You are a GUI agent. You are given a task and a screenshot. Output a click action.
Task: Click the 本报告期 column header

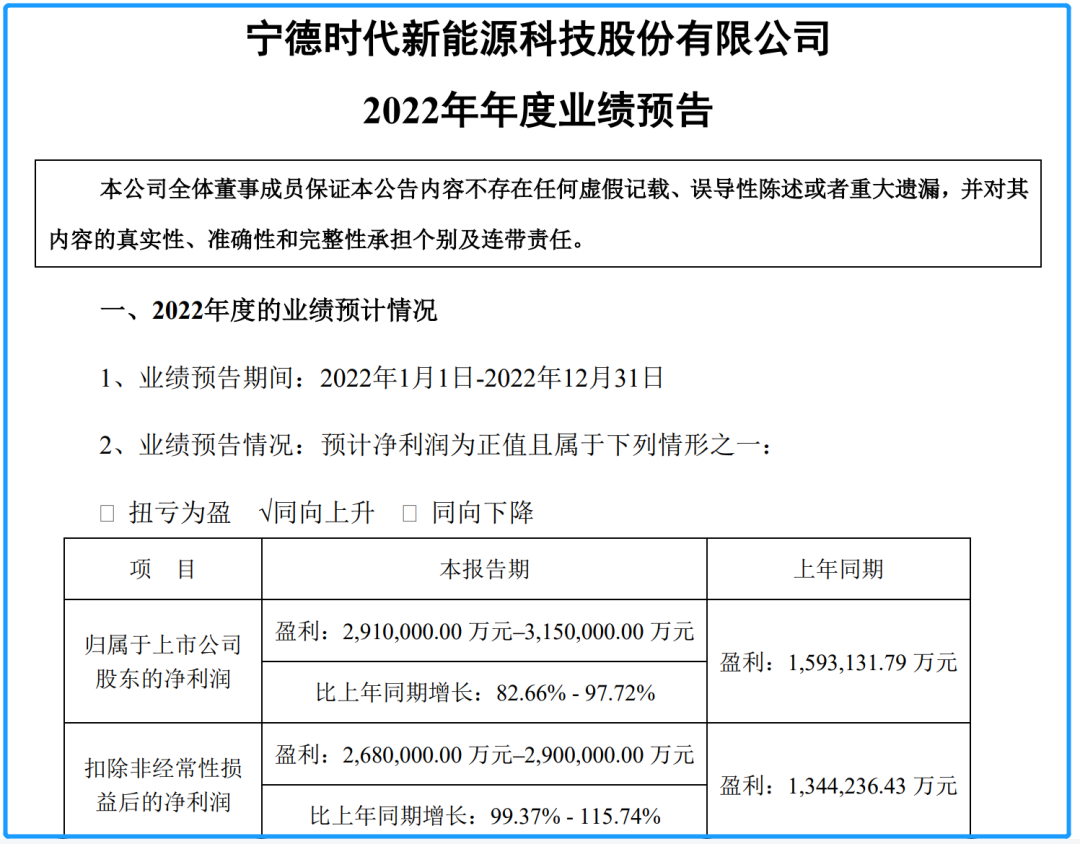coord(484,569)
